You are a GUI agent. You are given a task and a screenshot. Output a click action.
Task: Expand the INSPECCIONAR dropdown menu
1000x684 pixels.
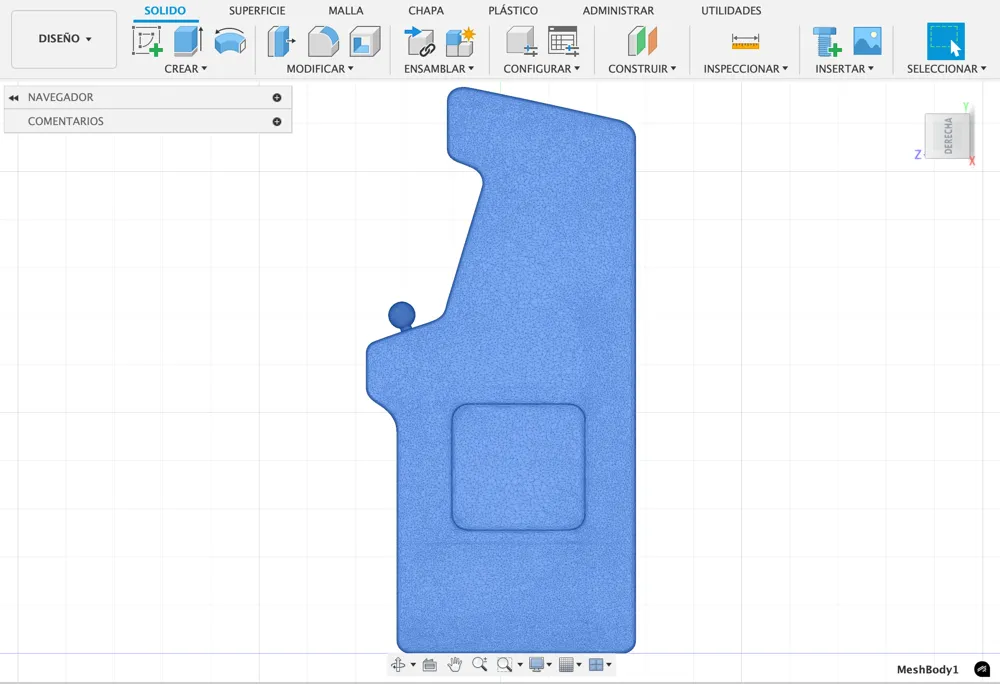tap(745, 69)
